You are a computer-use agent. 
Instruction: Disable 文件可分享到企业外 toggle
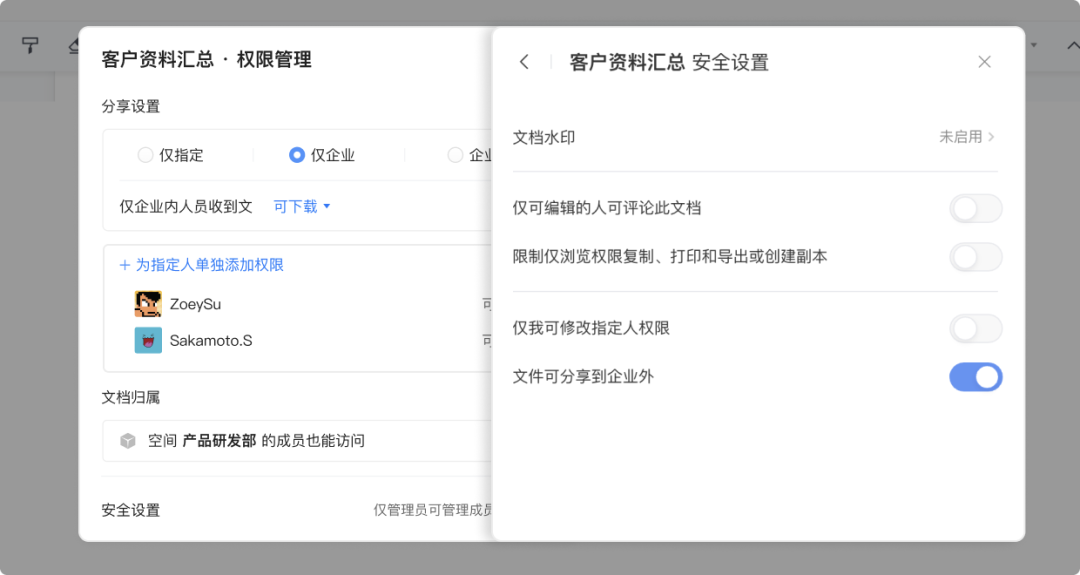pyautogui.click(x=975, y=377)
